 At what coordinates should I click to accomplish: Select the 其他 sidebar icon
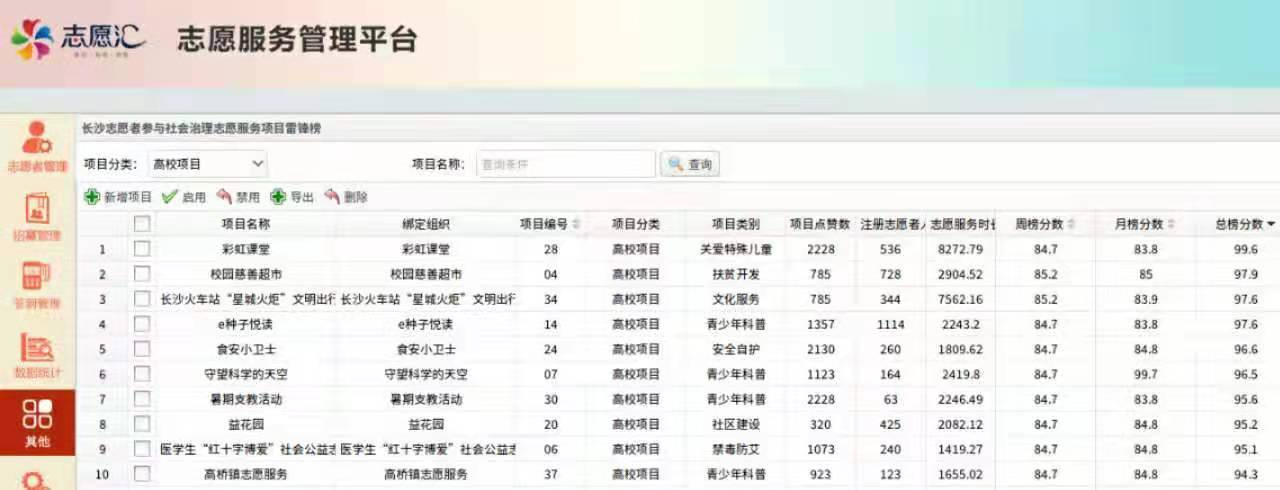[37, 420]
